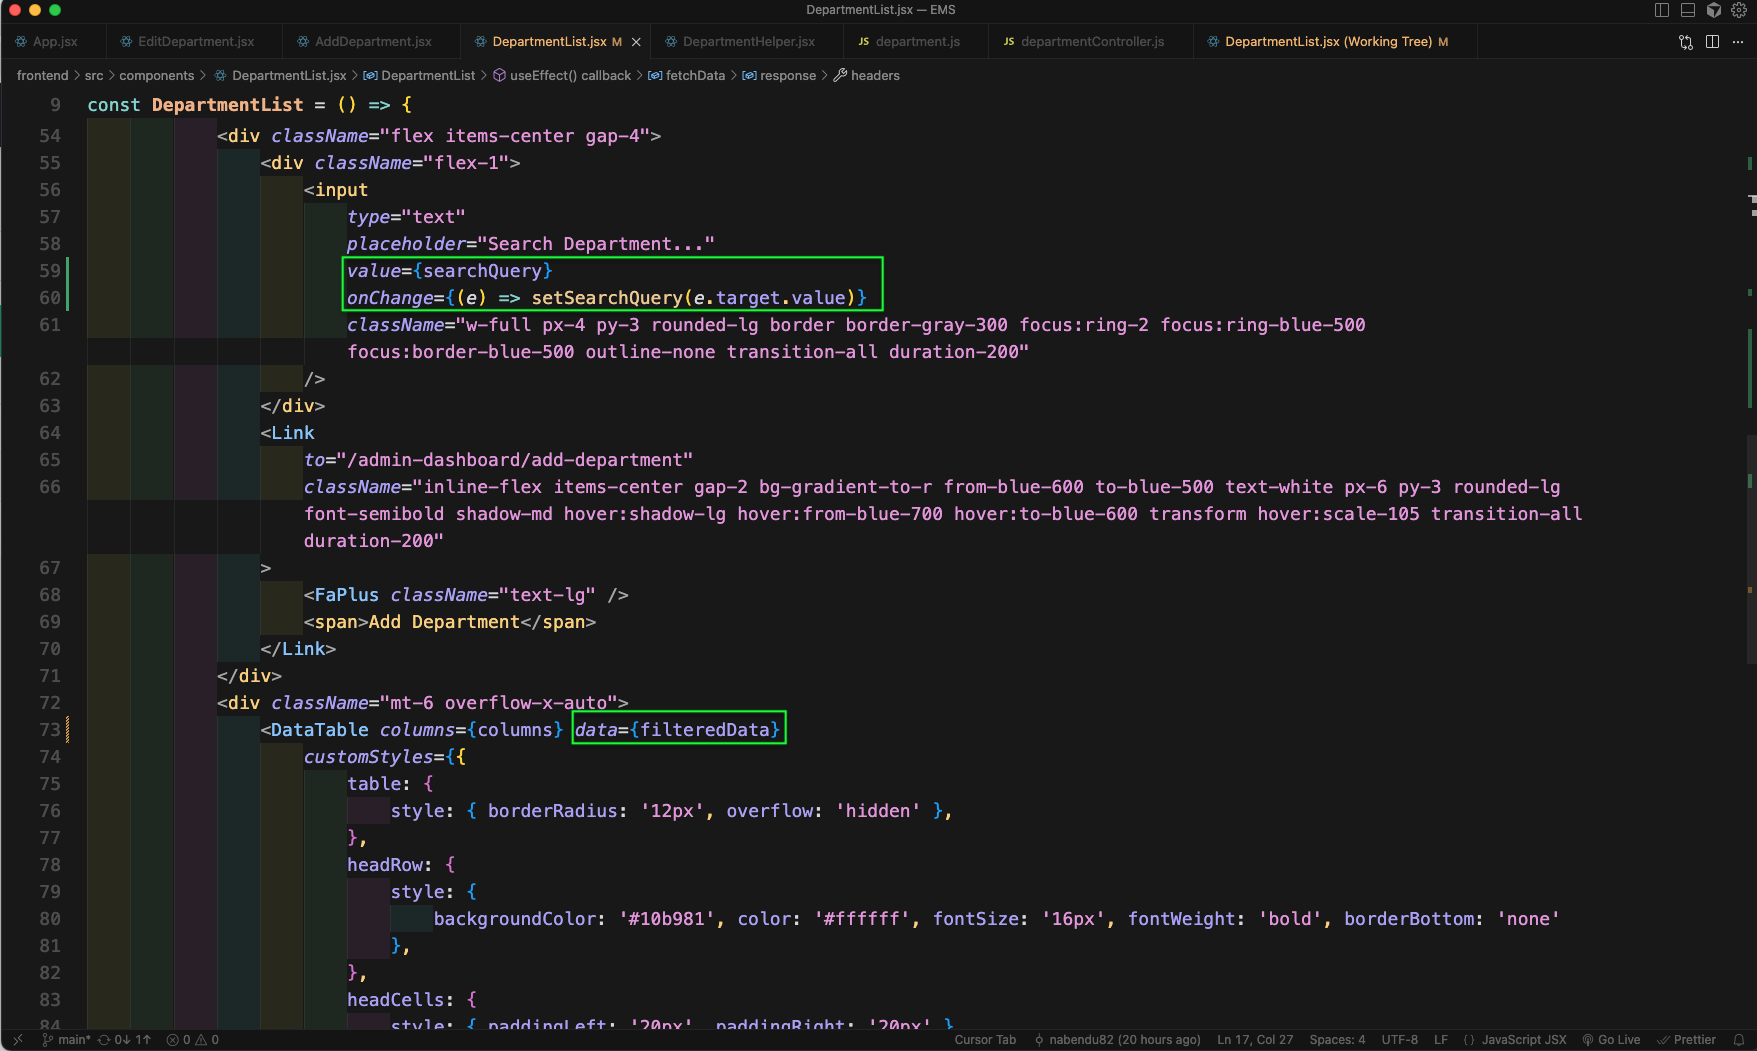Click the FaPlus component on line 68
1757x1051 pixels.
pos(347,595)
